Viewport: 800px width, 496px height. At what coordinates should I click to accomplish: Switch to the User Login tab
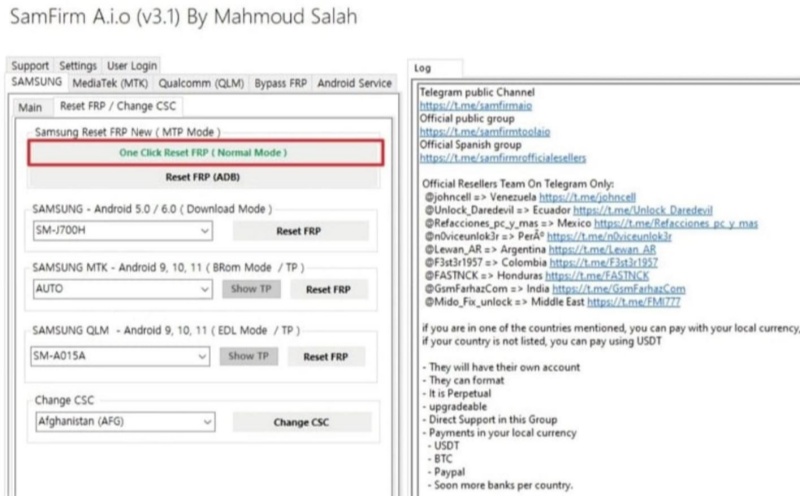[x=132, y=65]
